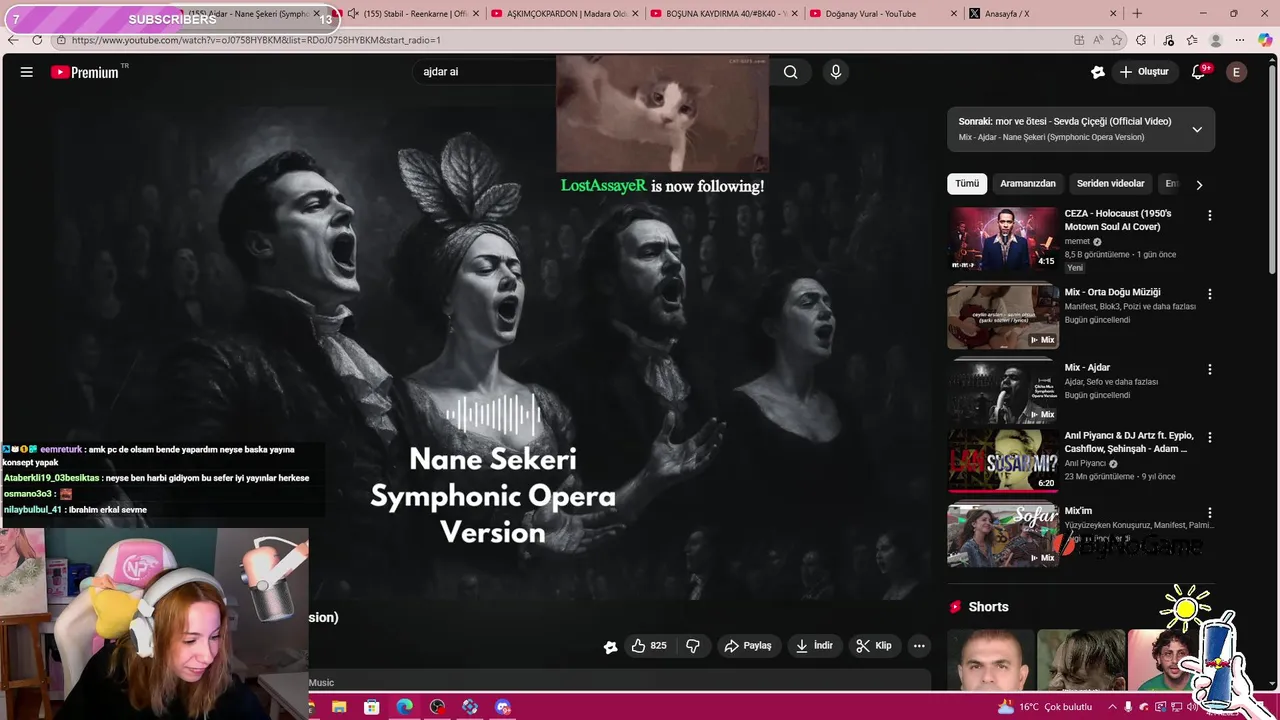Open Microsoft Store from taskbar
1280x720 pixels.
tap(372, 707)
